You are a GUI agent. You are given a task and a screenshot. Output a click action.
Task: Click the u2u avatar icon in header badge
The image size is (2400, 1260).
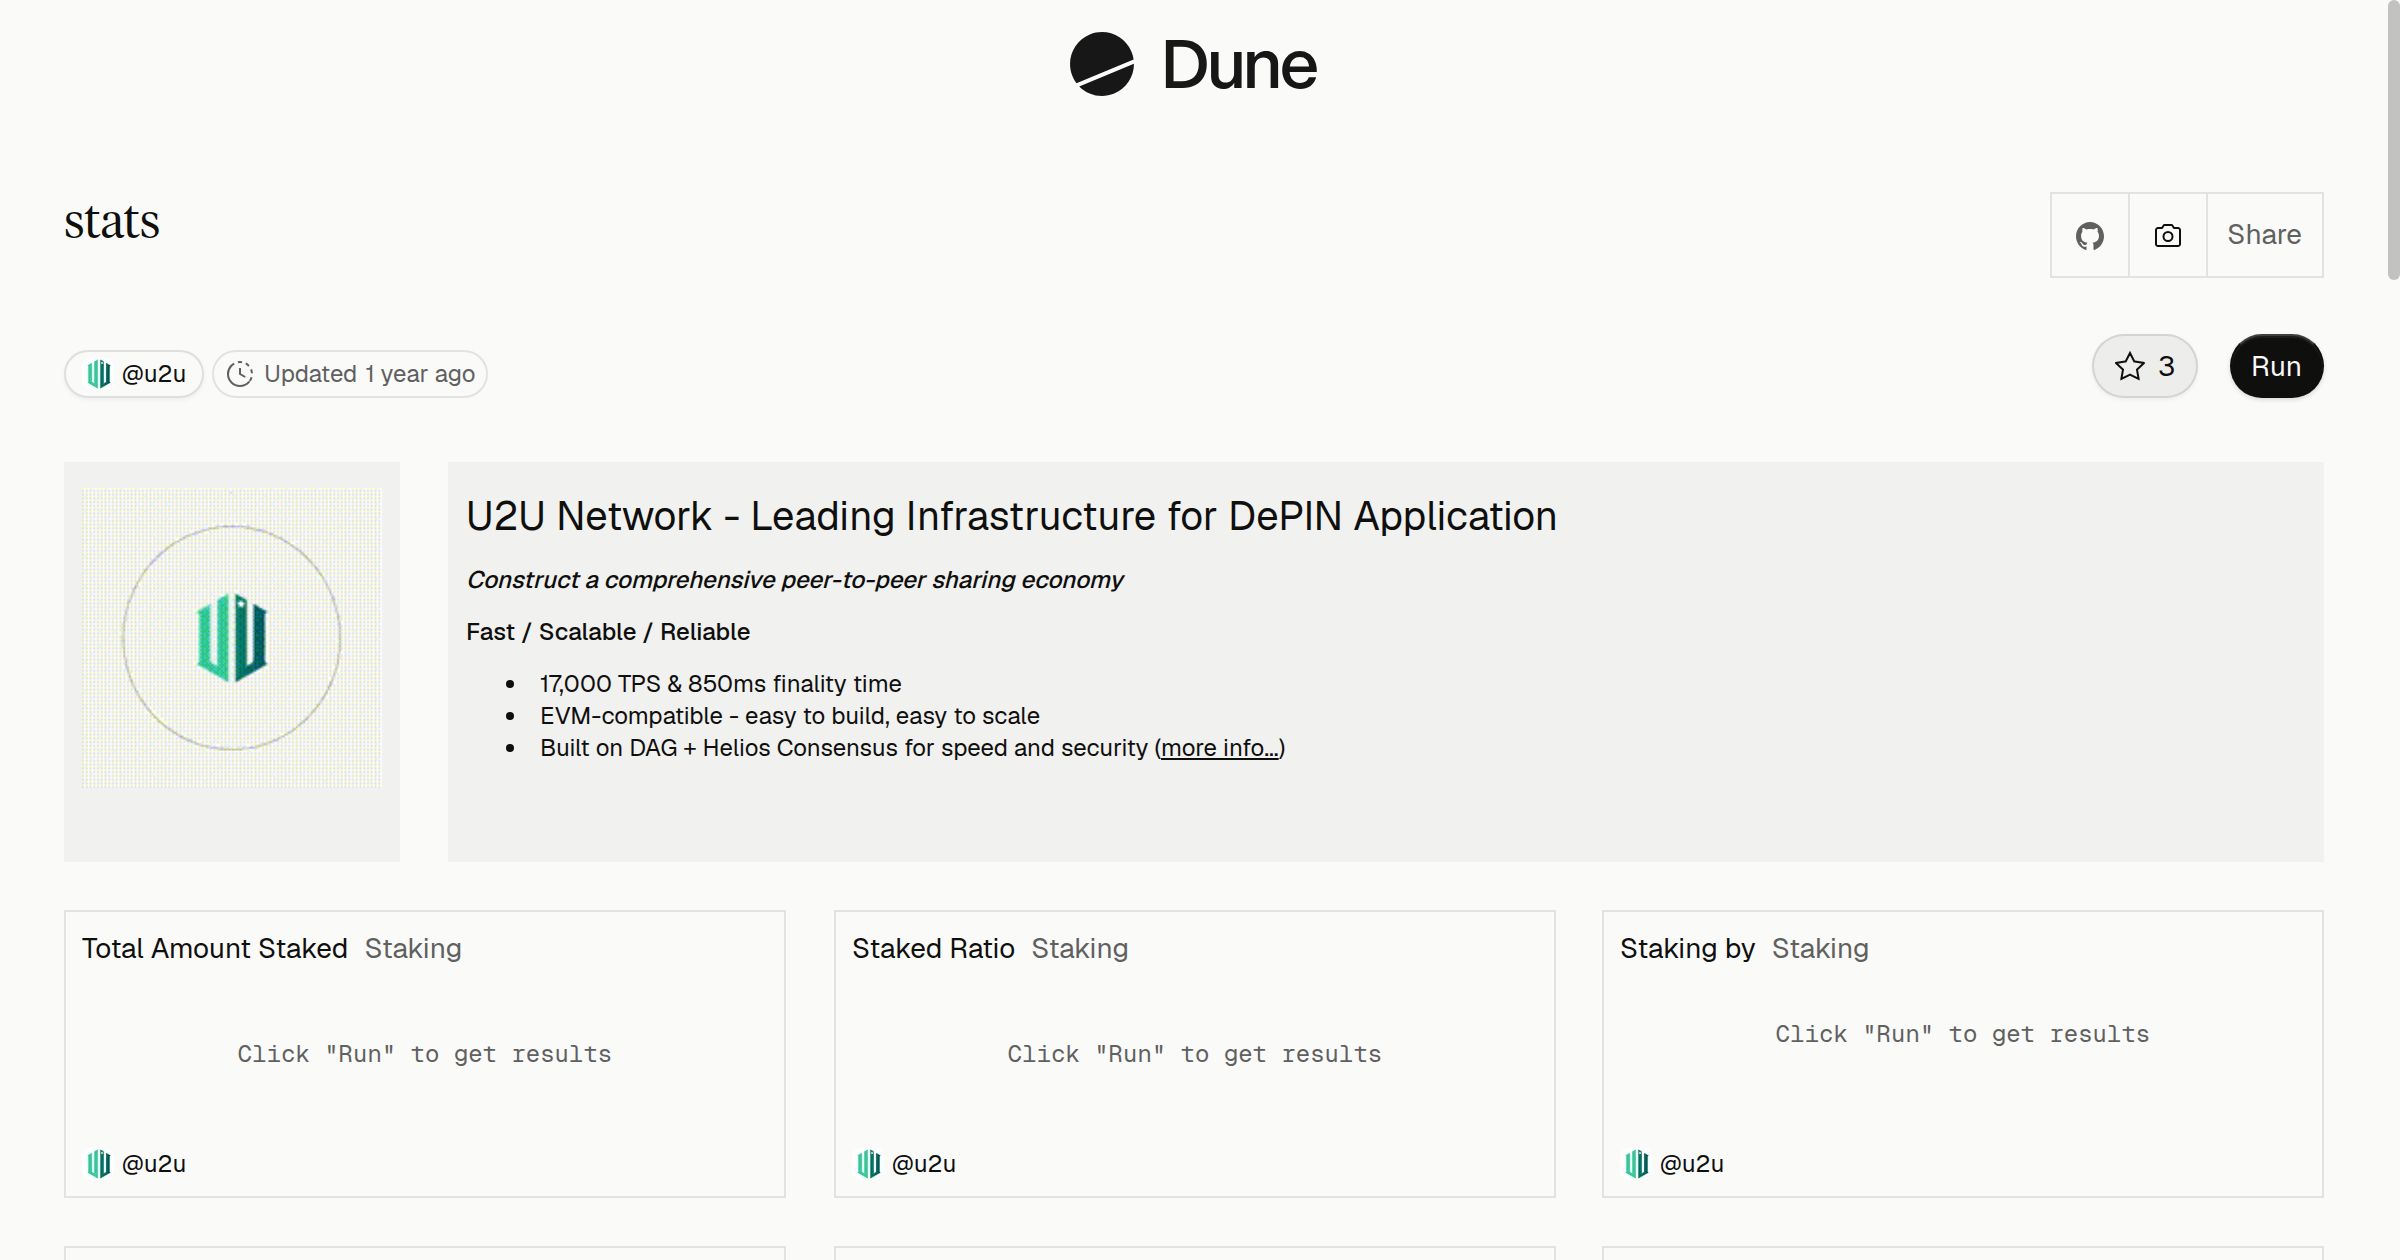pos(98,374)
